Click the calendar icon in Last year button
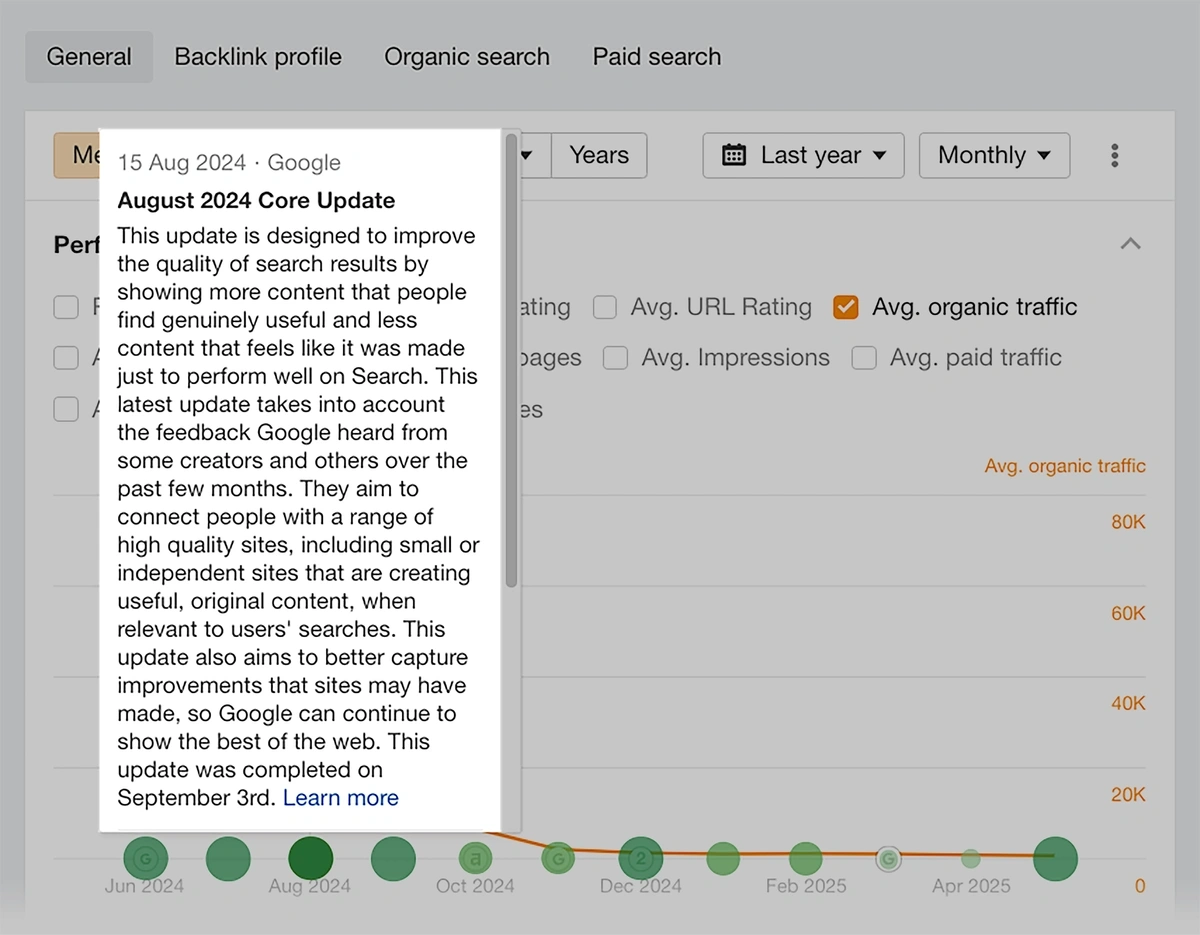 (734, 155)
